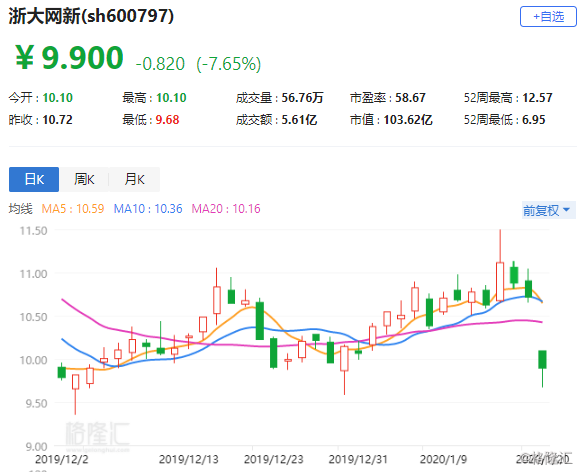The height and width of the screenshot is (472, 580).
Task: Select the tallest red candlestick reaching 11.50
Action: point(500,281)
